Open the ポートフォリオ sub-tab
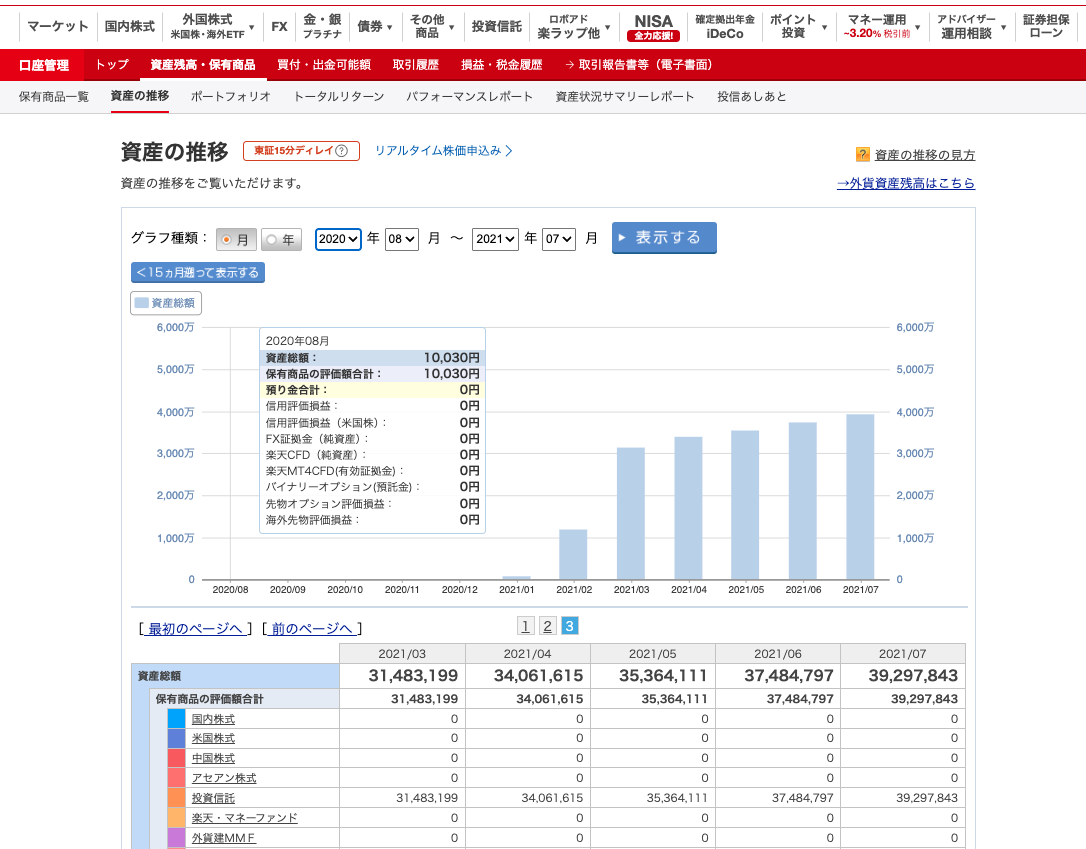The width and height of the screenshot is (1086, 849). [x=231, y=96]
